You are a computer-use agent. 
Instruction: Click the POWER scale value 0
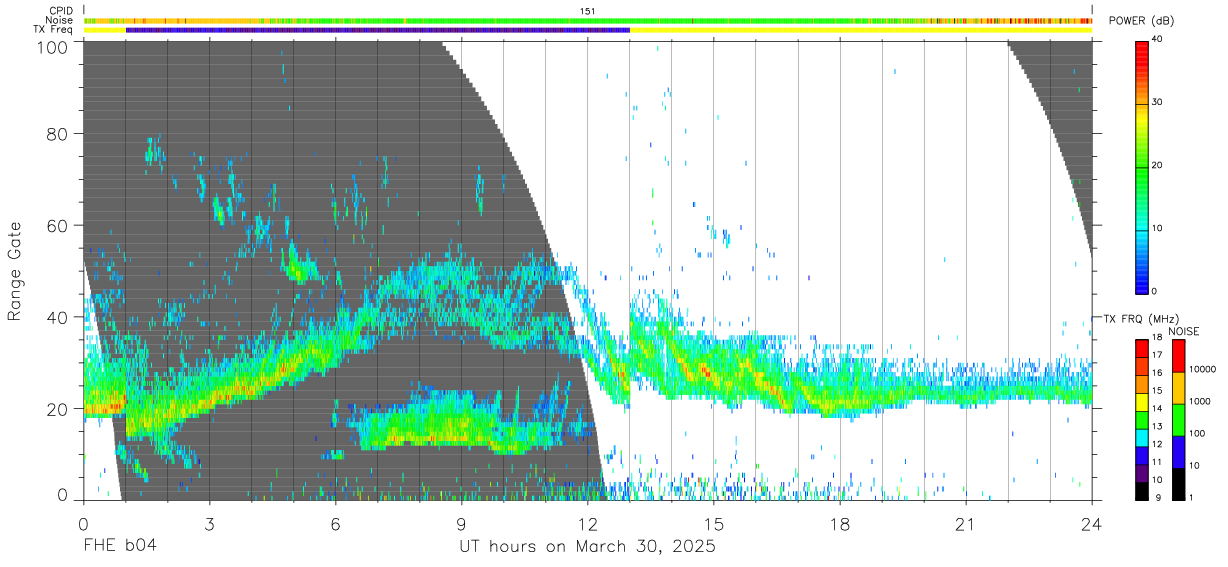tap(1154, 291)
